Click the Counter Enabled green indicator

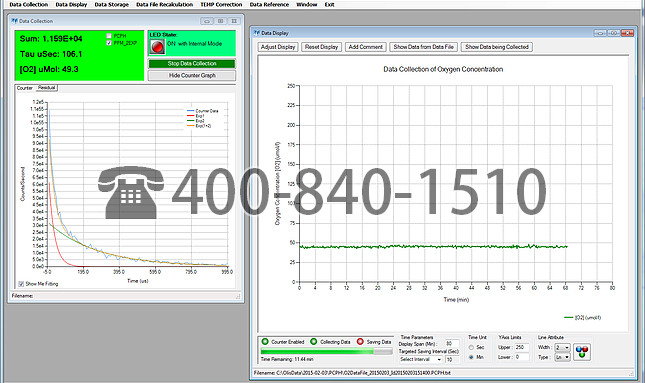click(265, 341)
